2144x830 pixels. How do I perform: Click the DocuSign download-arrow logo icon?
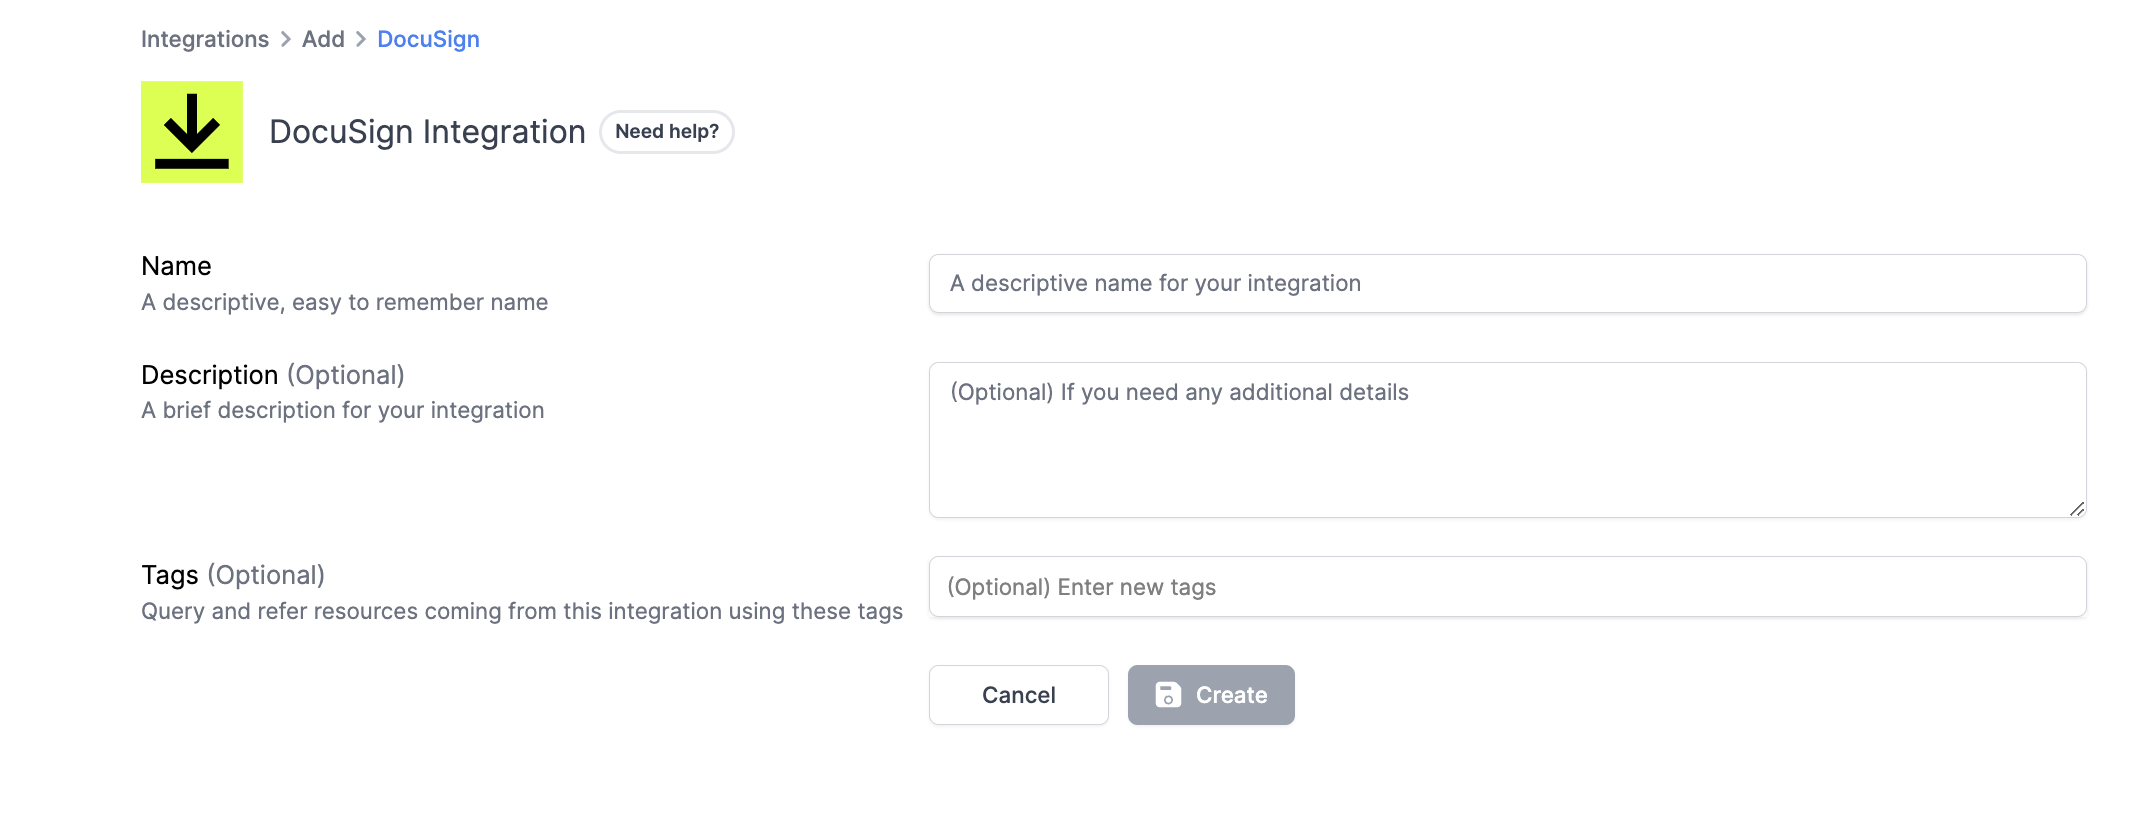point(192,132)
